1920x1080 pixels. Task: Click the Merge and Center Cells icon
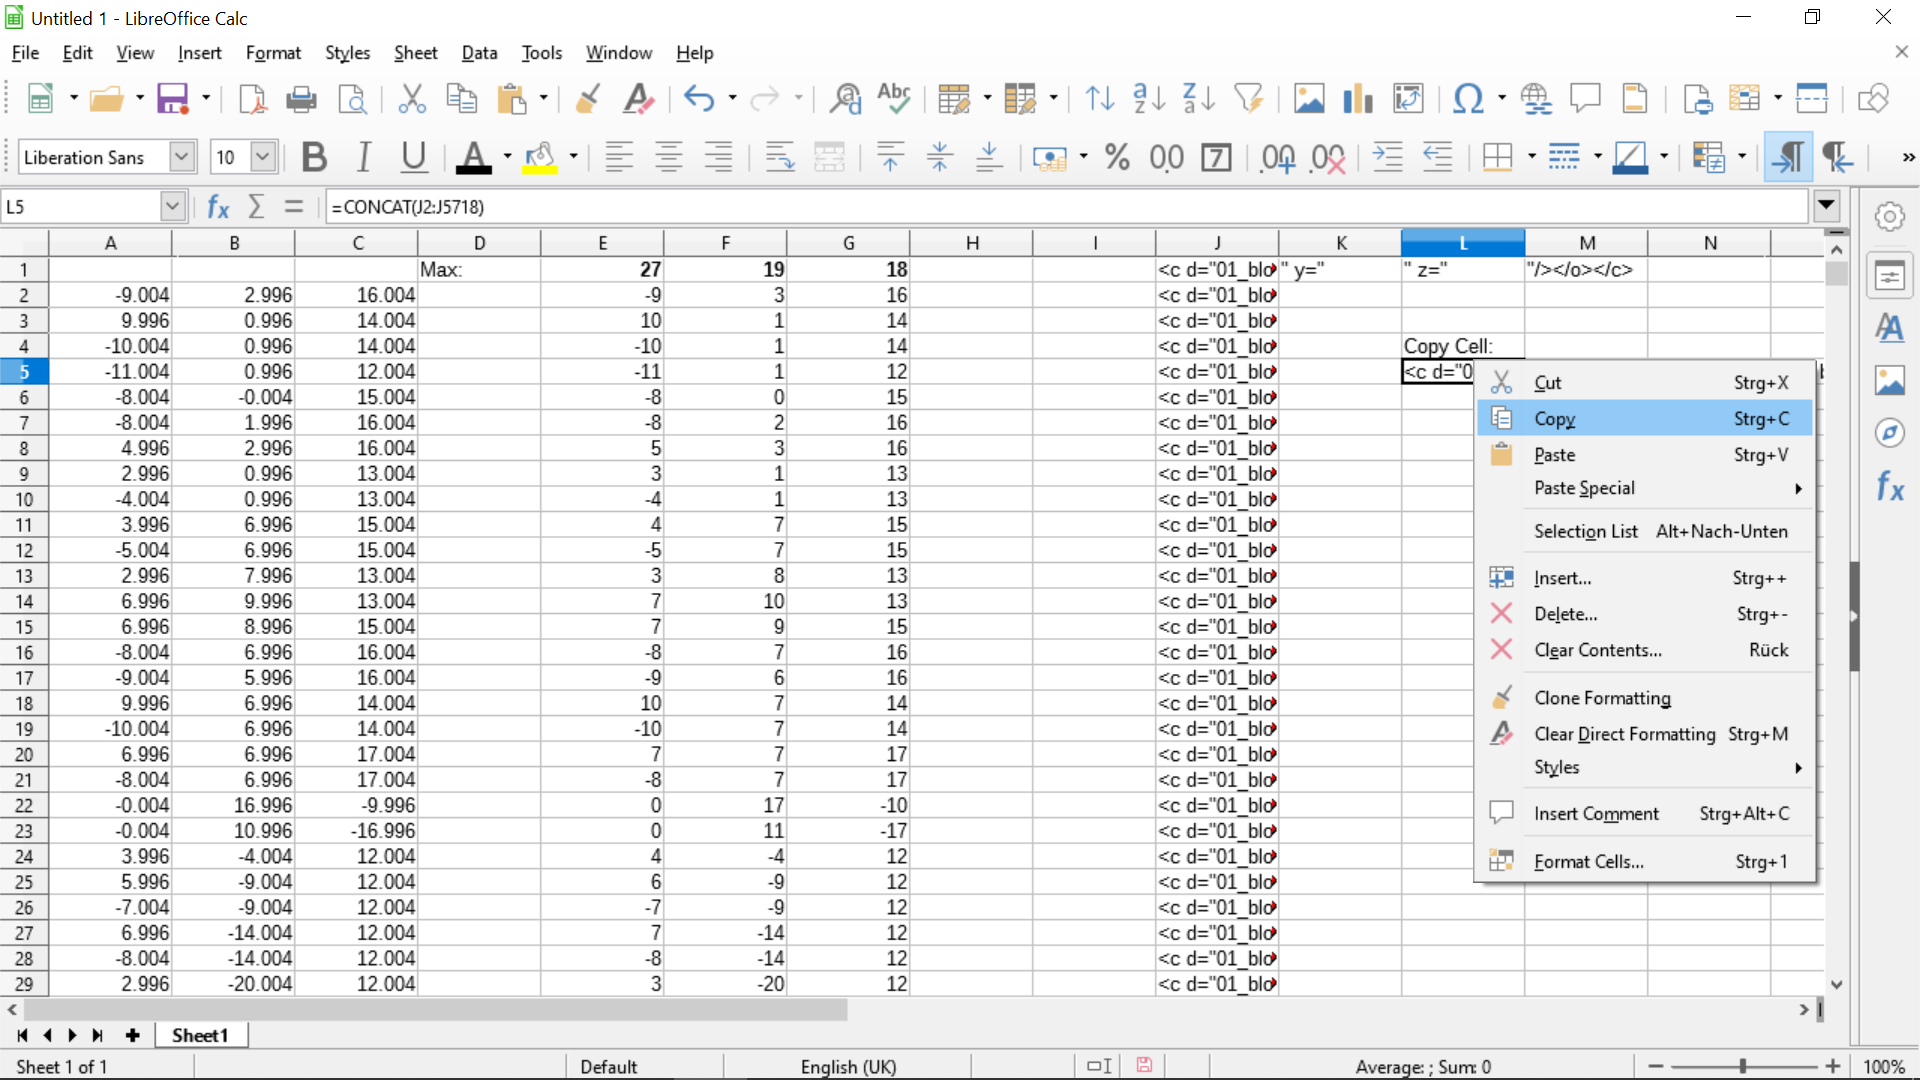point(829,157)
